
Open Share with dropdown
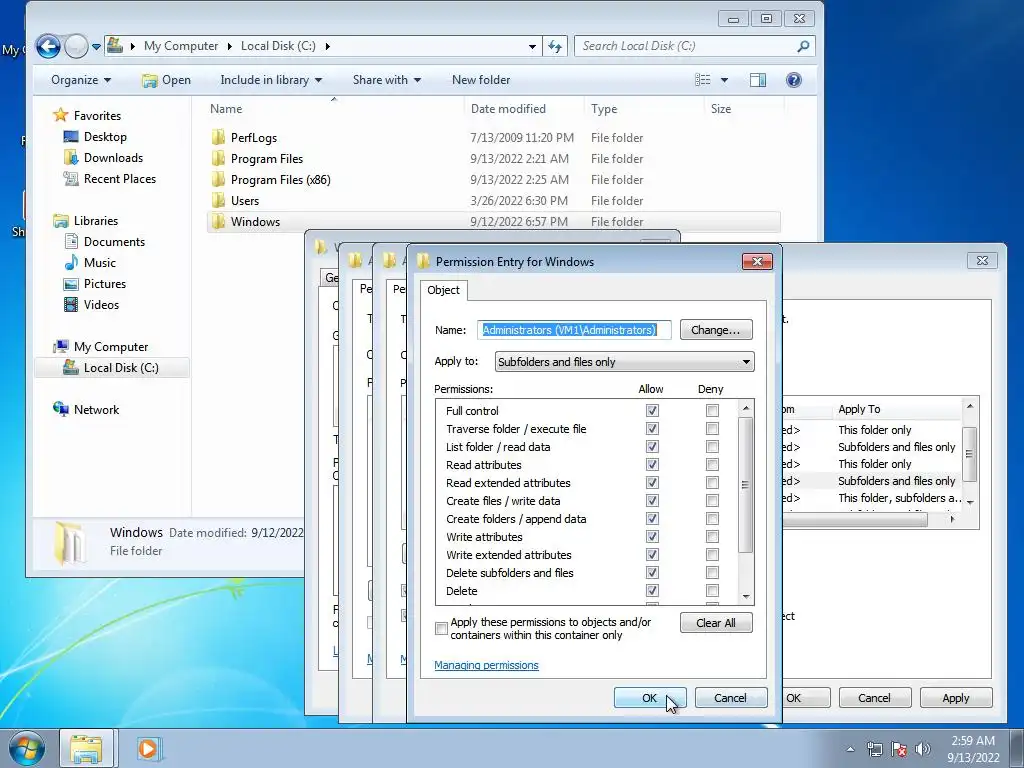(x=387, y=80)
